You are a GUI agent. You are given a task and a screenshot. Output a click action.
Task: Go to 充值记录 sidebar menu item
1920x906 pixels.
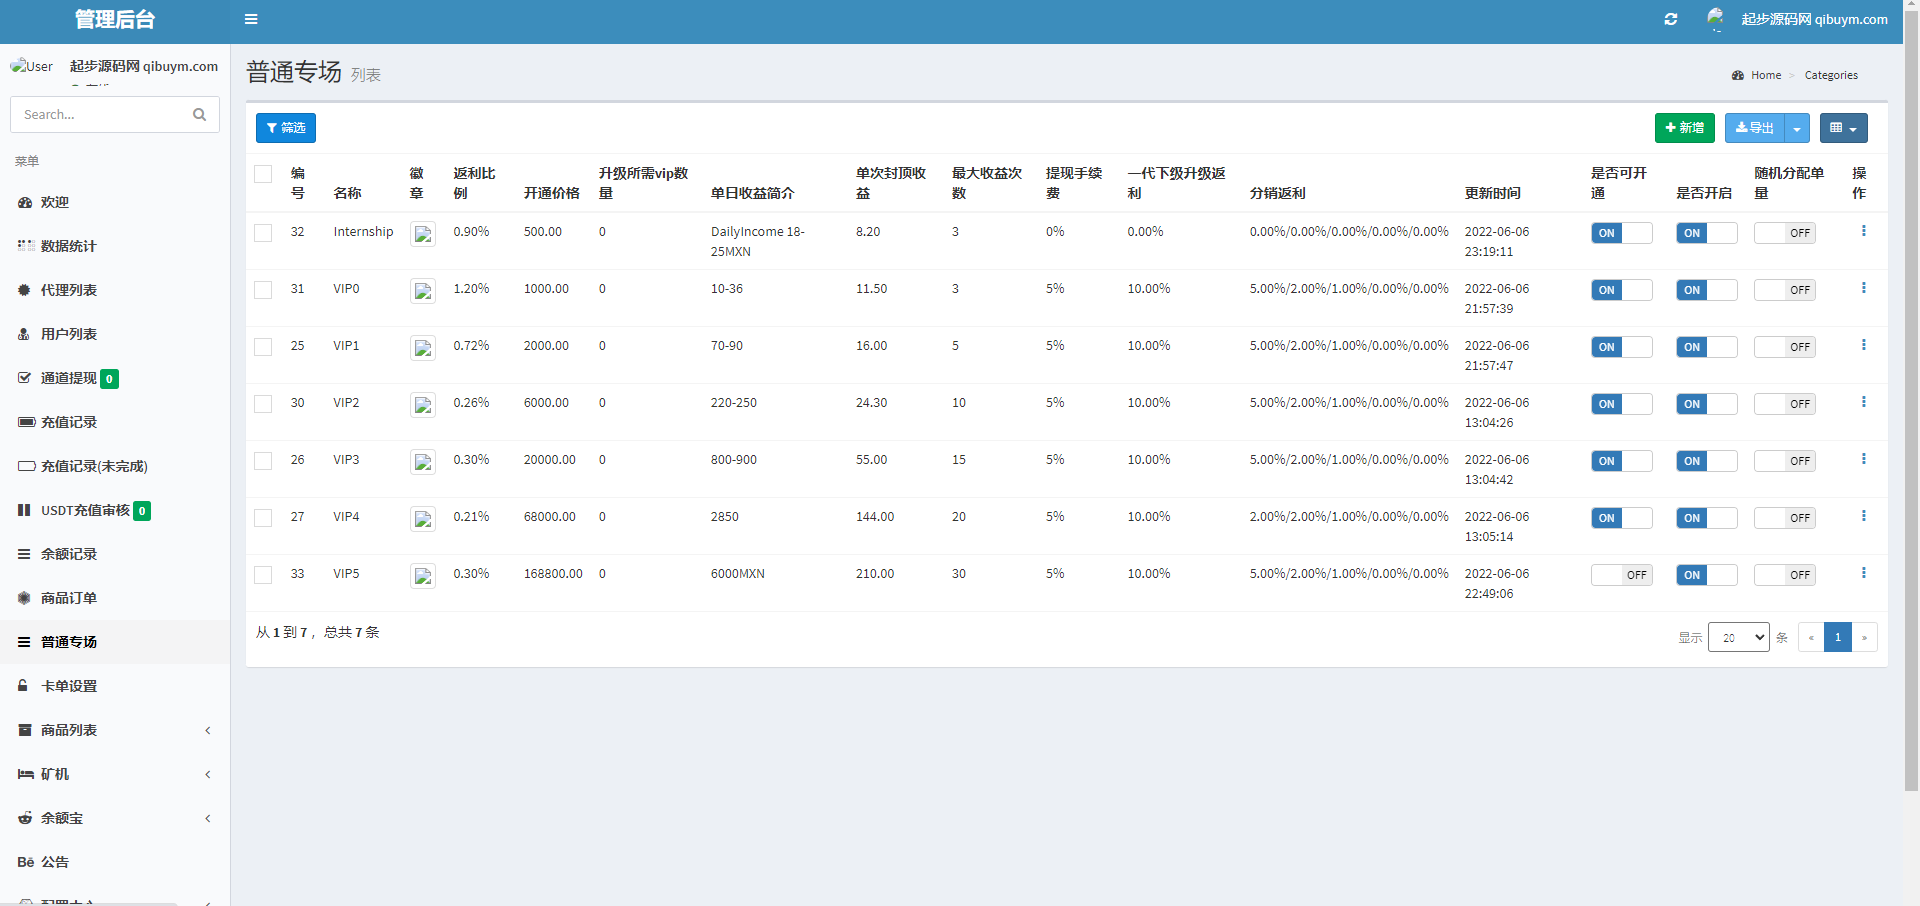point(69,422)
